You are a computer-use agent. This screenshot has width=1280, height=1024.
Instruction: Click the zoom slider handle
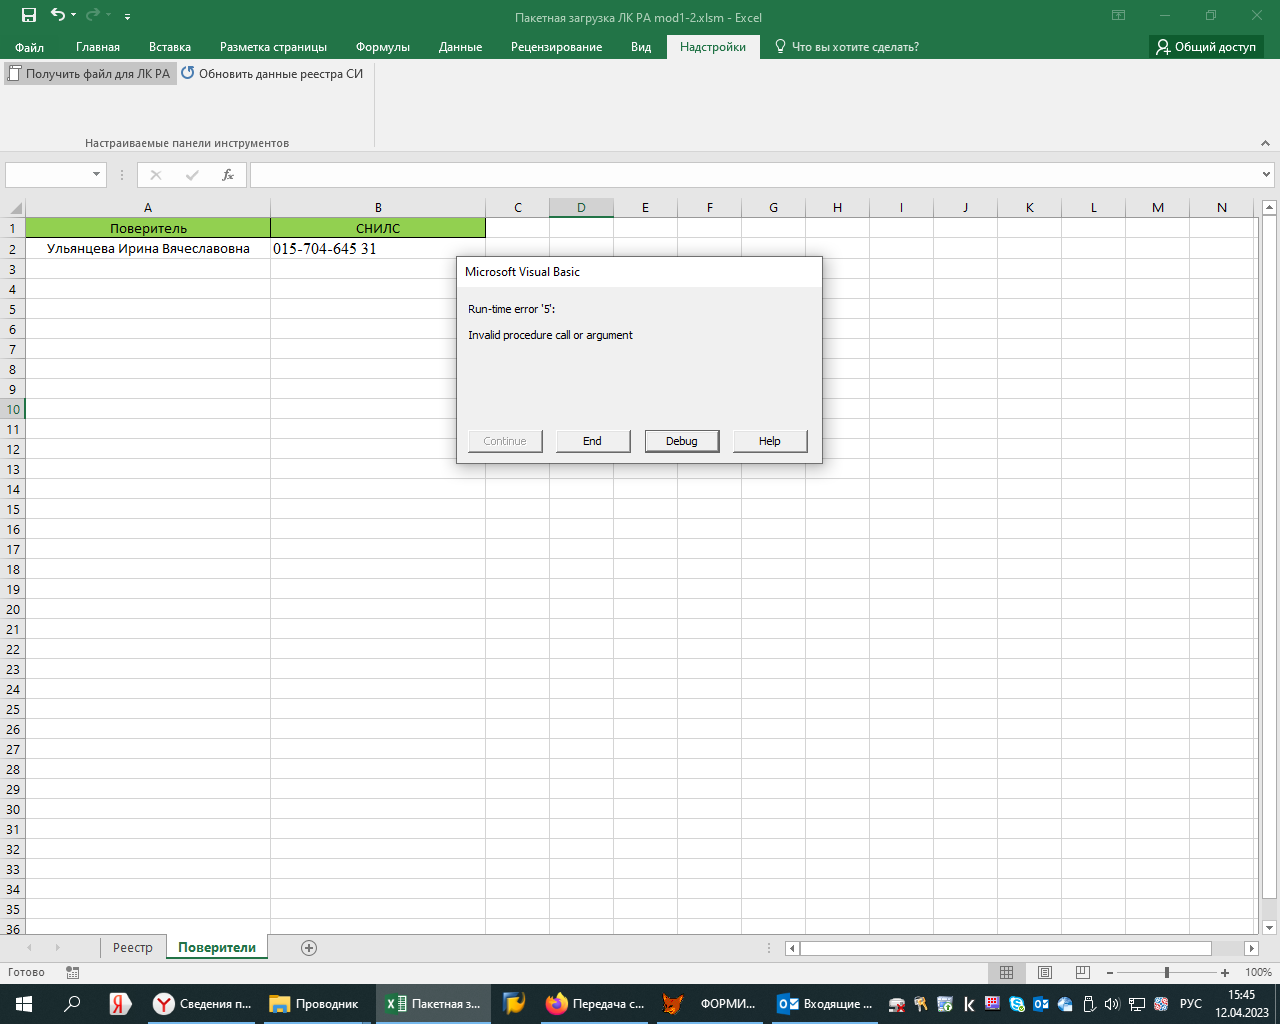tap(1166, 973)
